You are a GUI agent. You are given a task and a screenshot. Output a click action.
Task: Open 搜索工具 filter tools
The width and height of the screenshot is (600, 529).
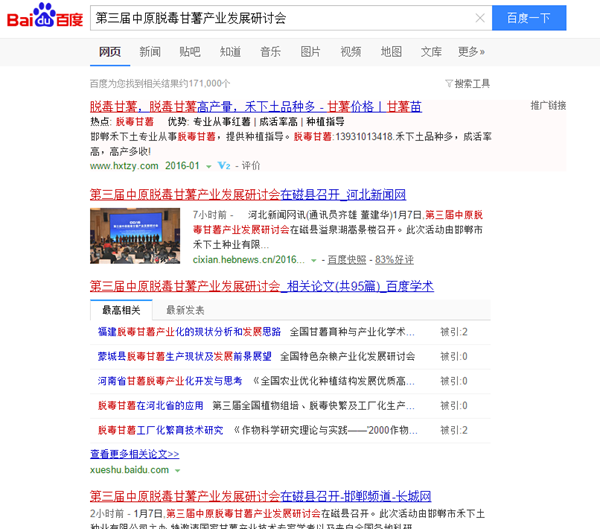[467, 84]
